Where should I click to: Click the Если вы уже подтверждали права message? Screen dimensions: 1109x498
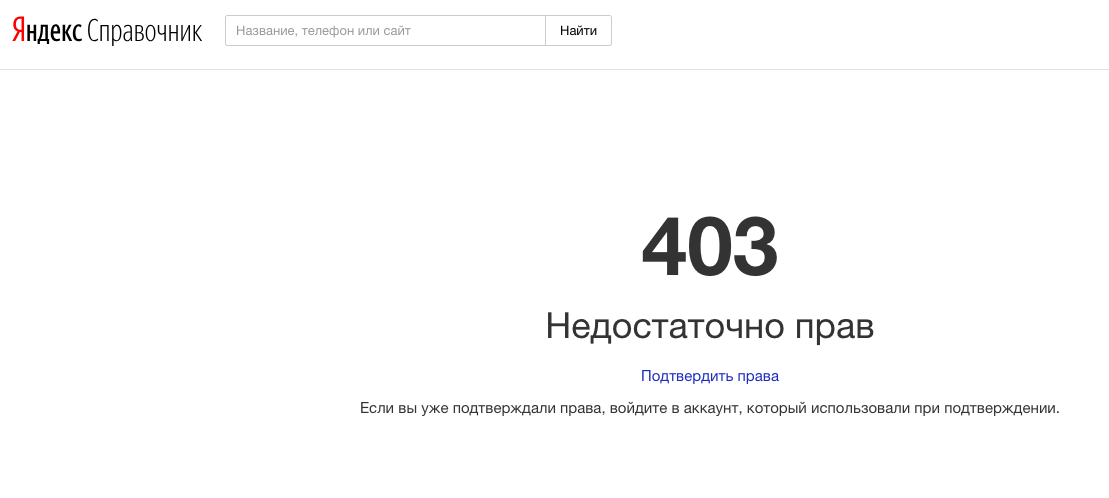click(709, 408)
